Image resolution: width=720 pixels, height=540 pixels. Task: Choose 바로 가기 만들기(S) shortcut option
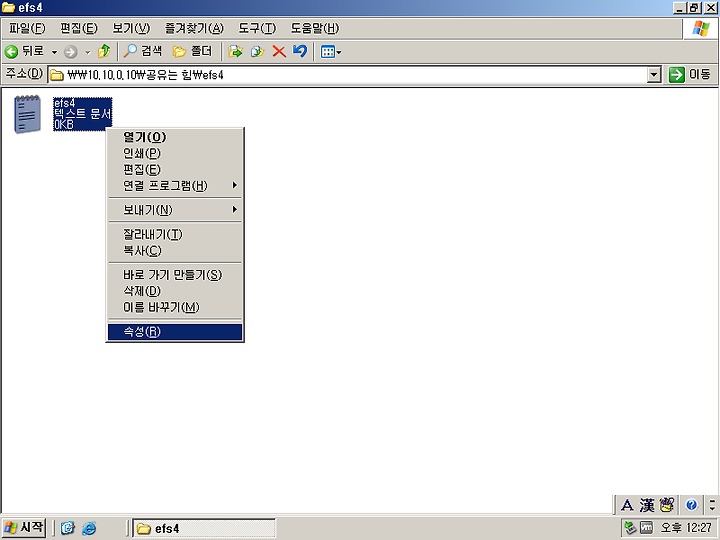point(175,275)
